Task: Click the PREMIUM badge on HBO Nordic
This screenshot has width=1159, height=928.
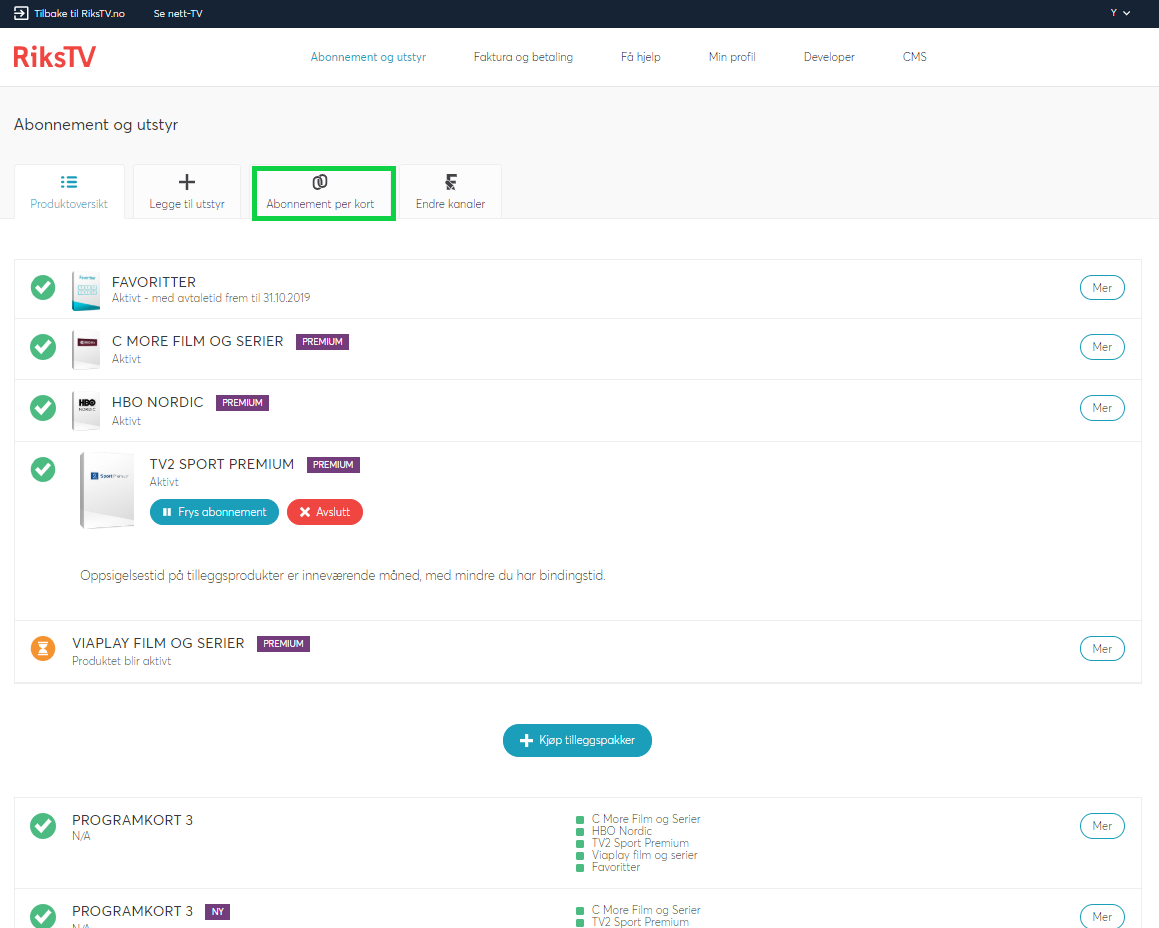Action: pos(242,403)
